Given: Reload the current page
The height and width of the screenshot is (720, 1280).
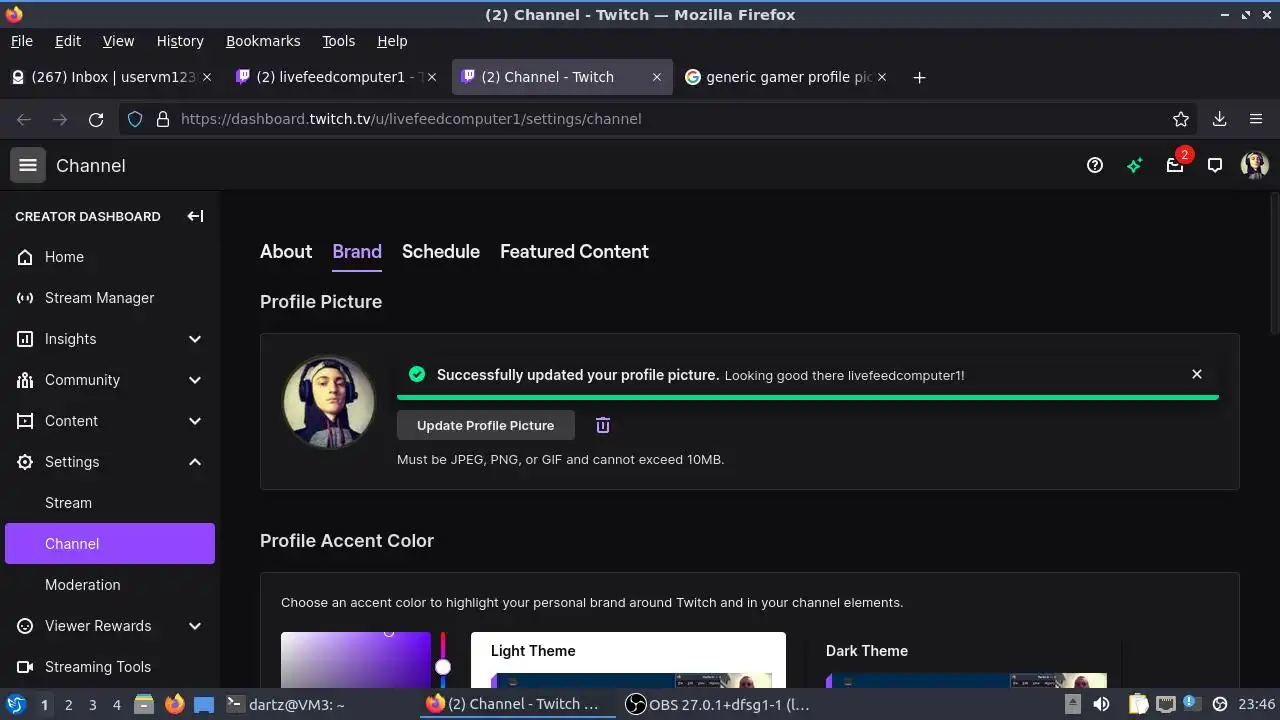Looking at the screenshot, I should click(96, 119).
